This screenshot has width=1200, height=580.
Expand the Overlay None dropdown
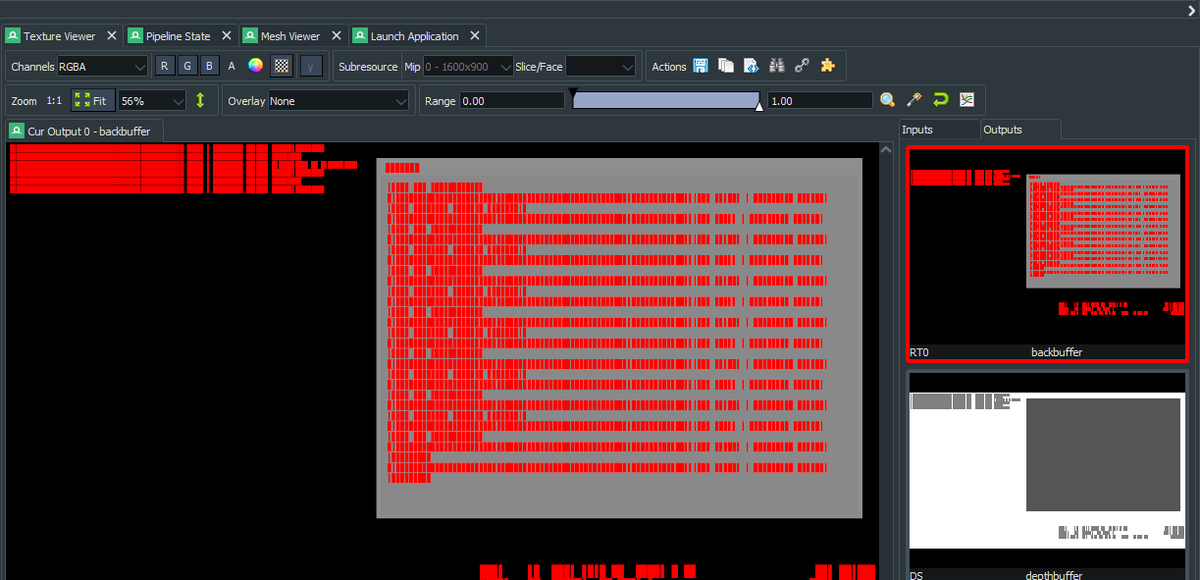coord(339,101)
